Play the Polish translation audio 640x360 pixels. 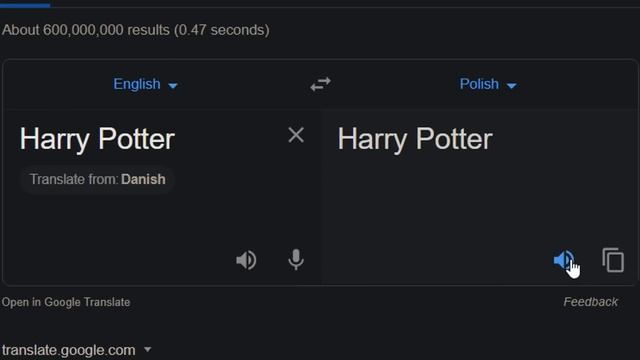[x=564, y=260]
